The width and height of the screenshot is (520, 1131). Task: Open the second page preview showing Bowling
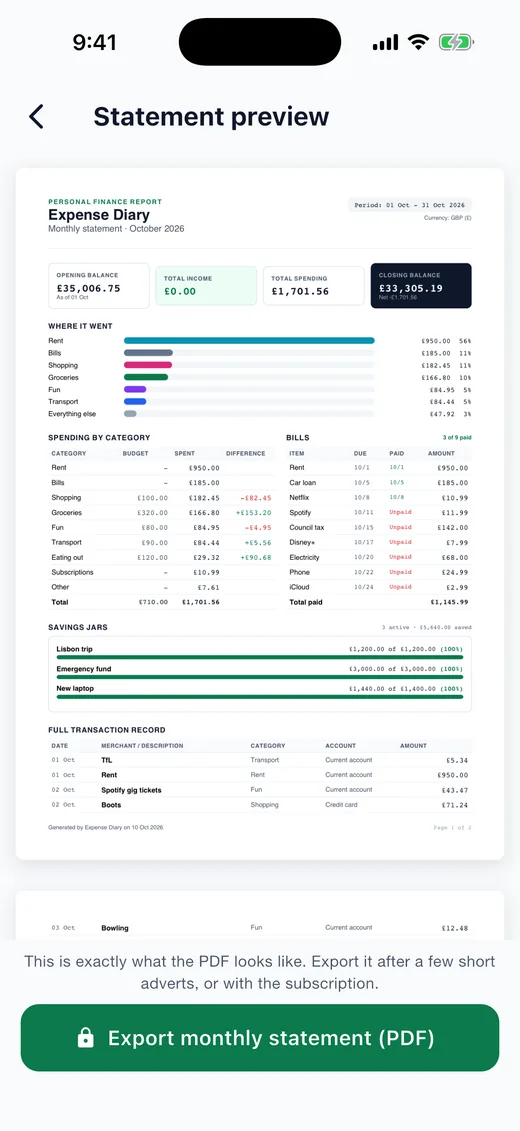(x=260, y=915)
